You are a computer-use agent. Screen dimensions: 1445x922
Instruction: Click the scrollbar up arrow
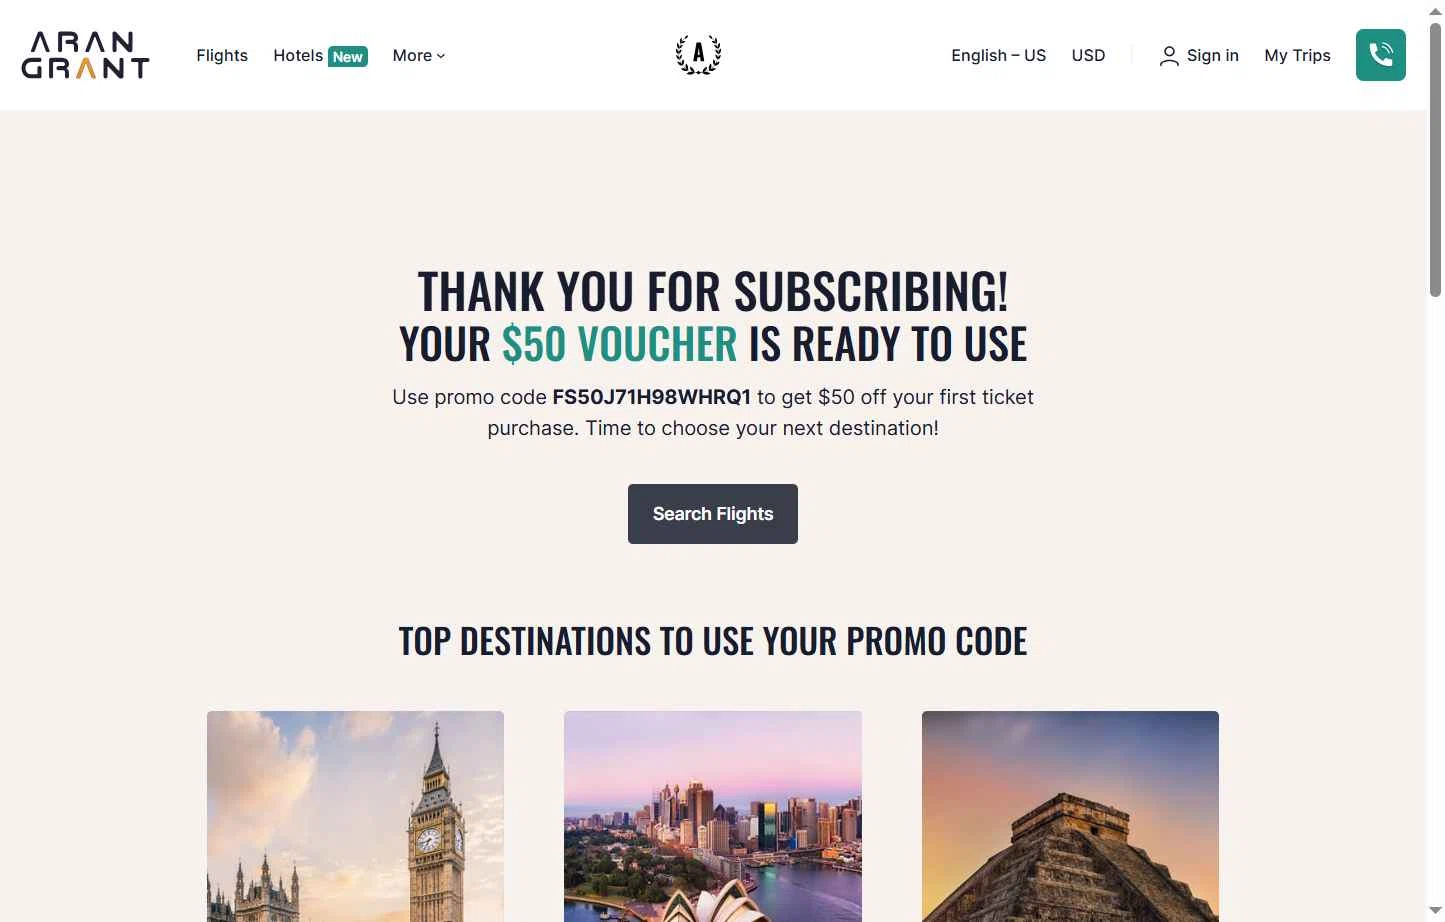[1435, 9]
